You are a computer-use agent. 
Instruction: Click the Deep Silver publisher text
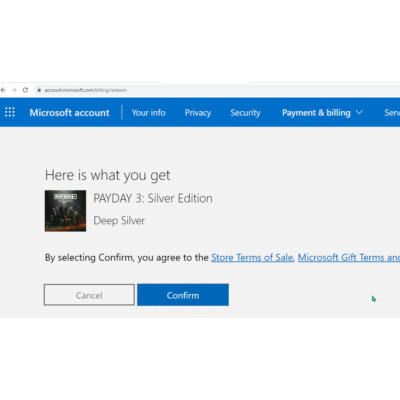(119, 220)
